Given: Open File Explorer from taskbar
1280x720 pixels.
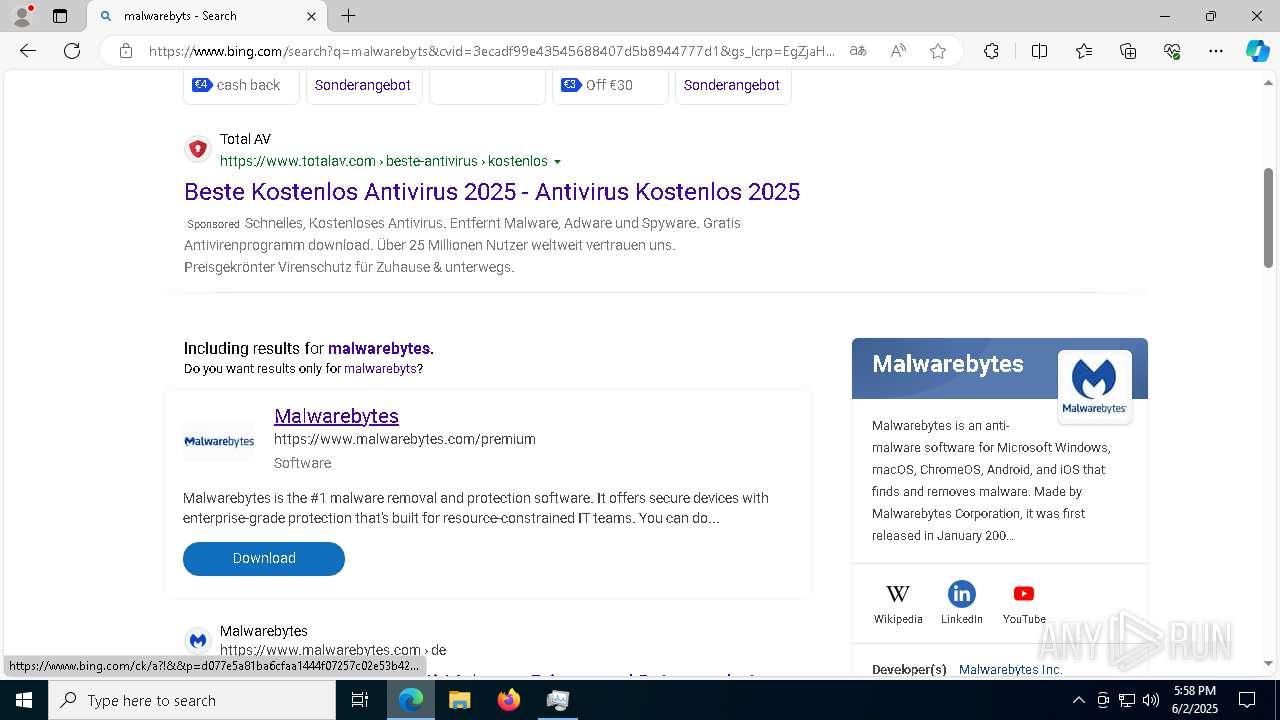Looking at the screenshot, I should pos(460,700).
